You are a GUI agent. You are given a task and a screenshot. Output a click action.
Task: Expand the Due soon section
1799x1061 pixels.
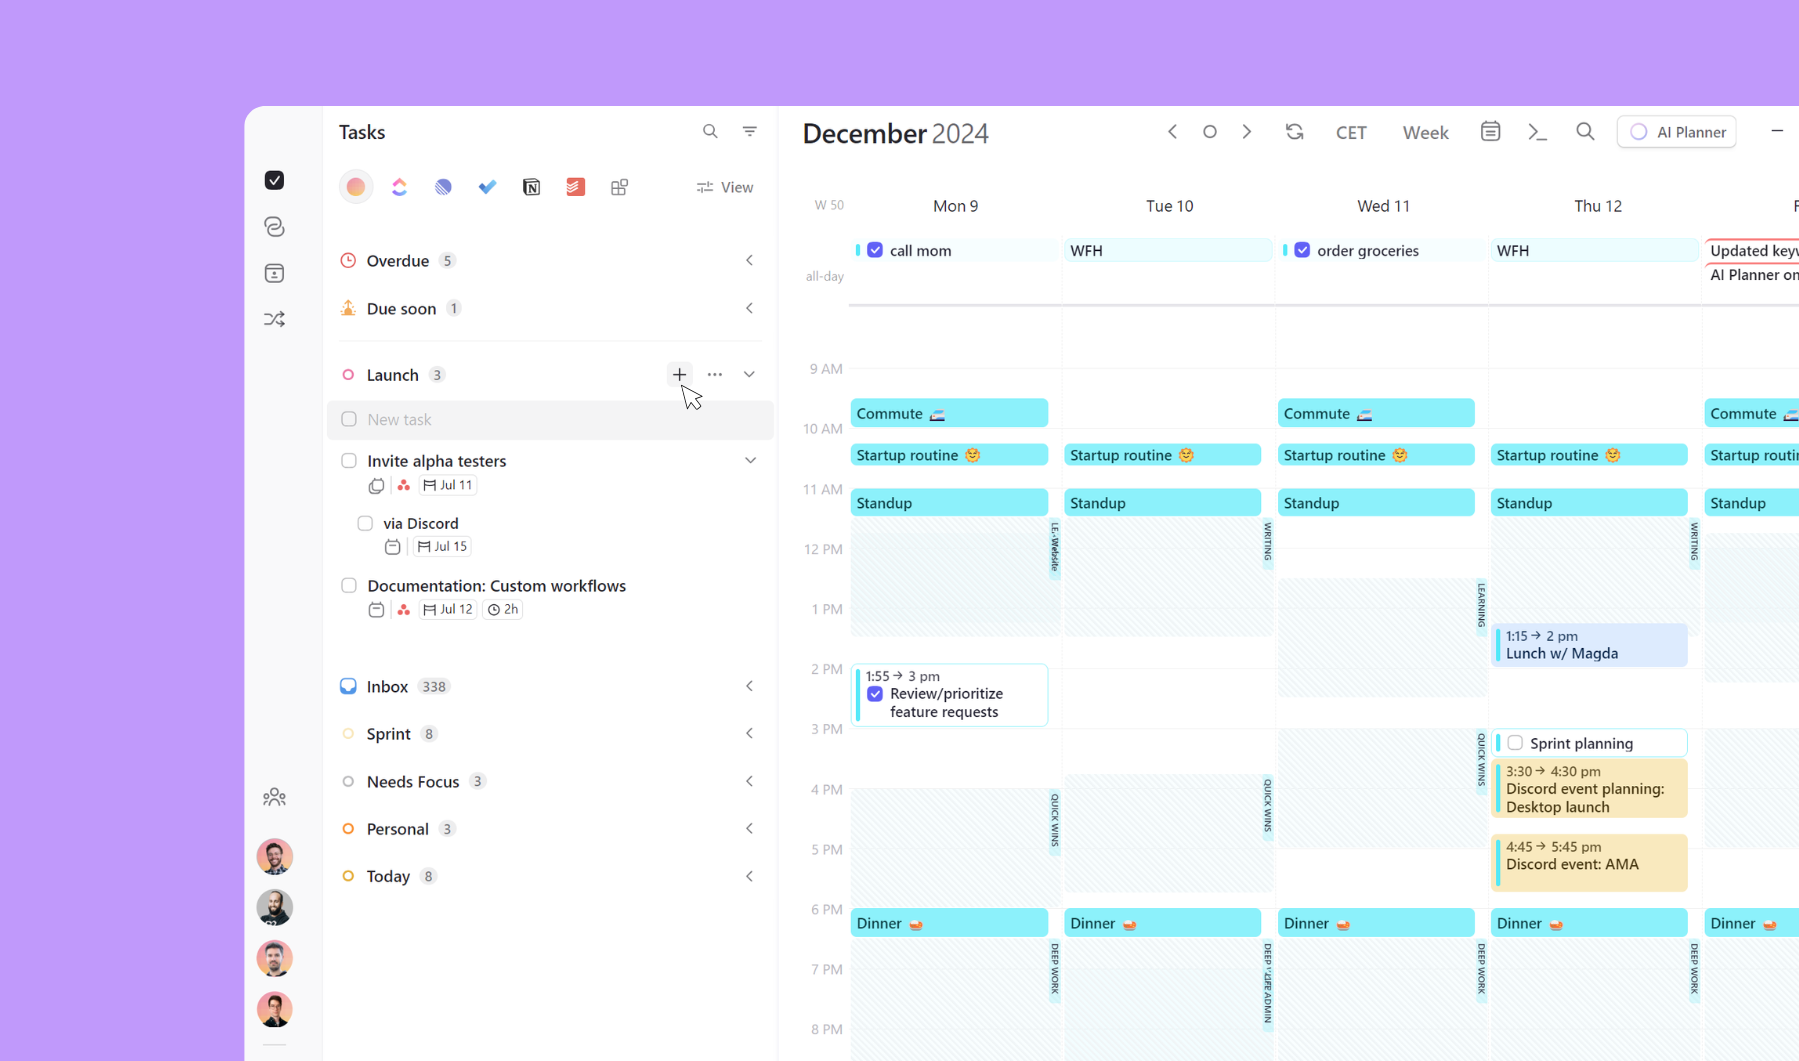tap(750, 308)
